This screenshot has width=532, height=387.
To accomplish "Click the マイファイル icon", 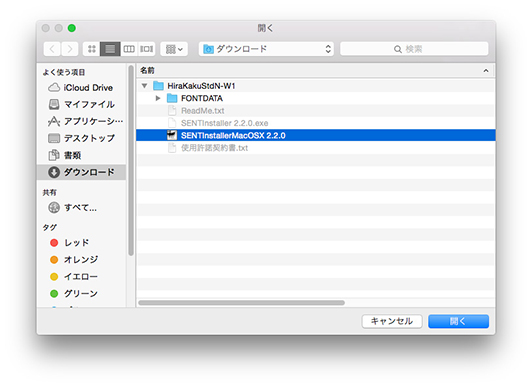I will 54,104.
